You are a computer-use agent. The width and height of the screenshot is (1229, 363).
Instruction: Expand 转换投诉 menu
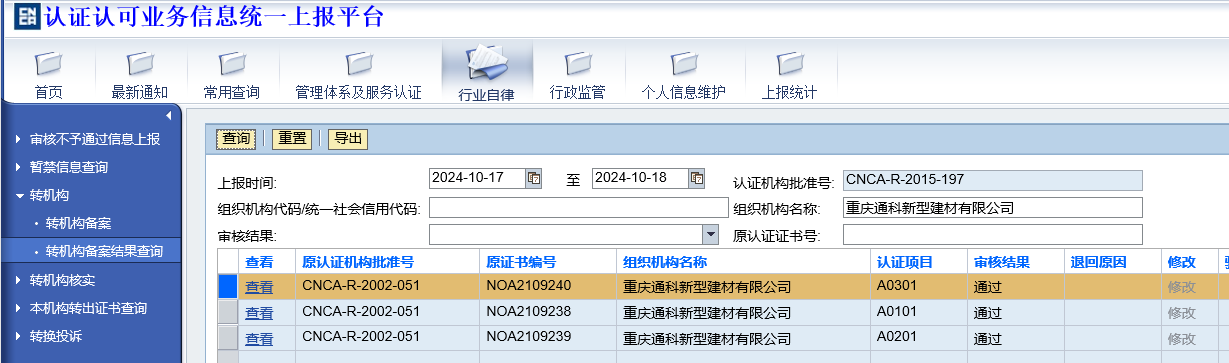pyautogui.click(x=55, y=335)
